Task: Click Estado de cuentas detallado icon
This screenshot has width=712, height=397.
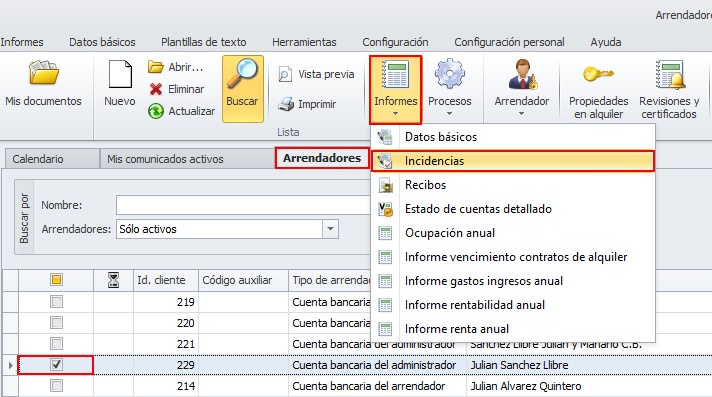Action: [385, 209]
